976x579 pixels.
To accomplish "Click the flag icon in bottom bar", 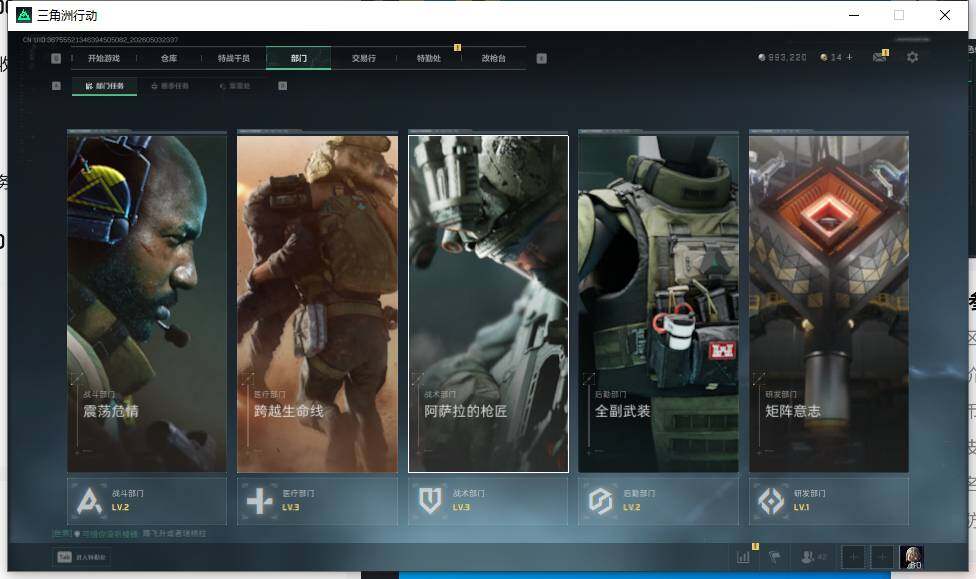I will (x=774, y=557).
